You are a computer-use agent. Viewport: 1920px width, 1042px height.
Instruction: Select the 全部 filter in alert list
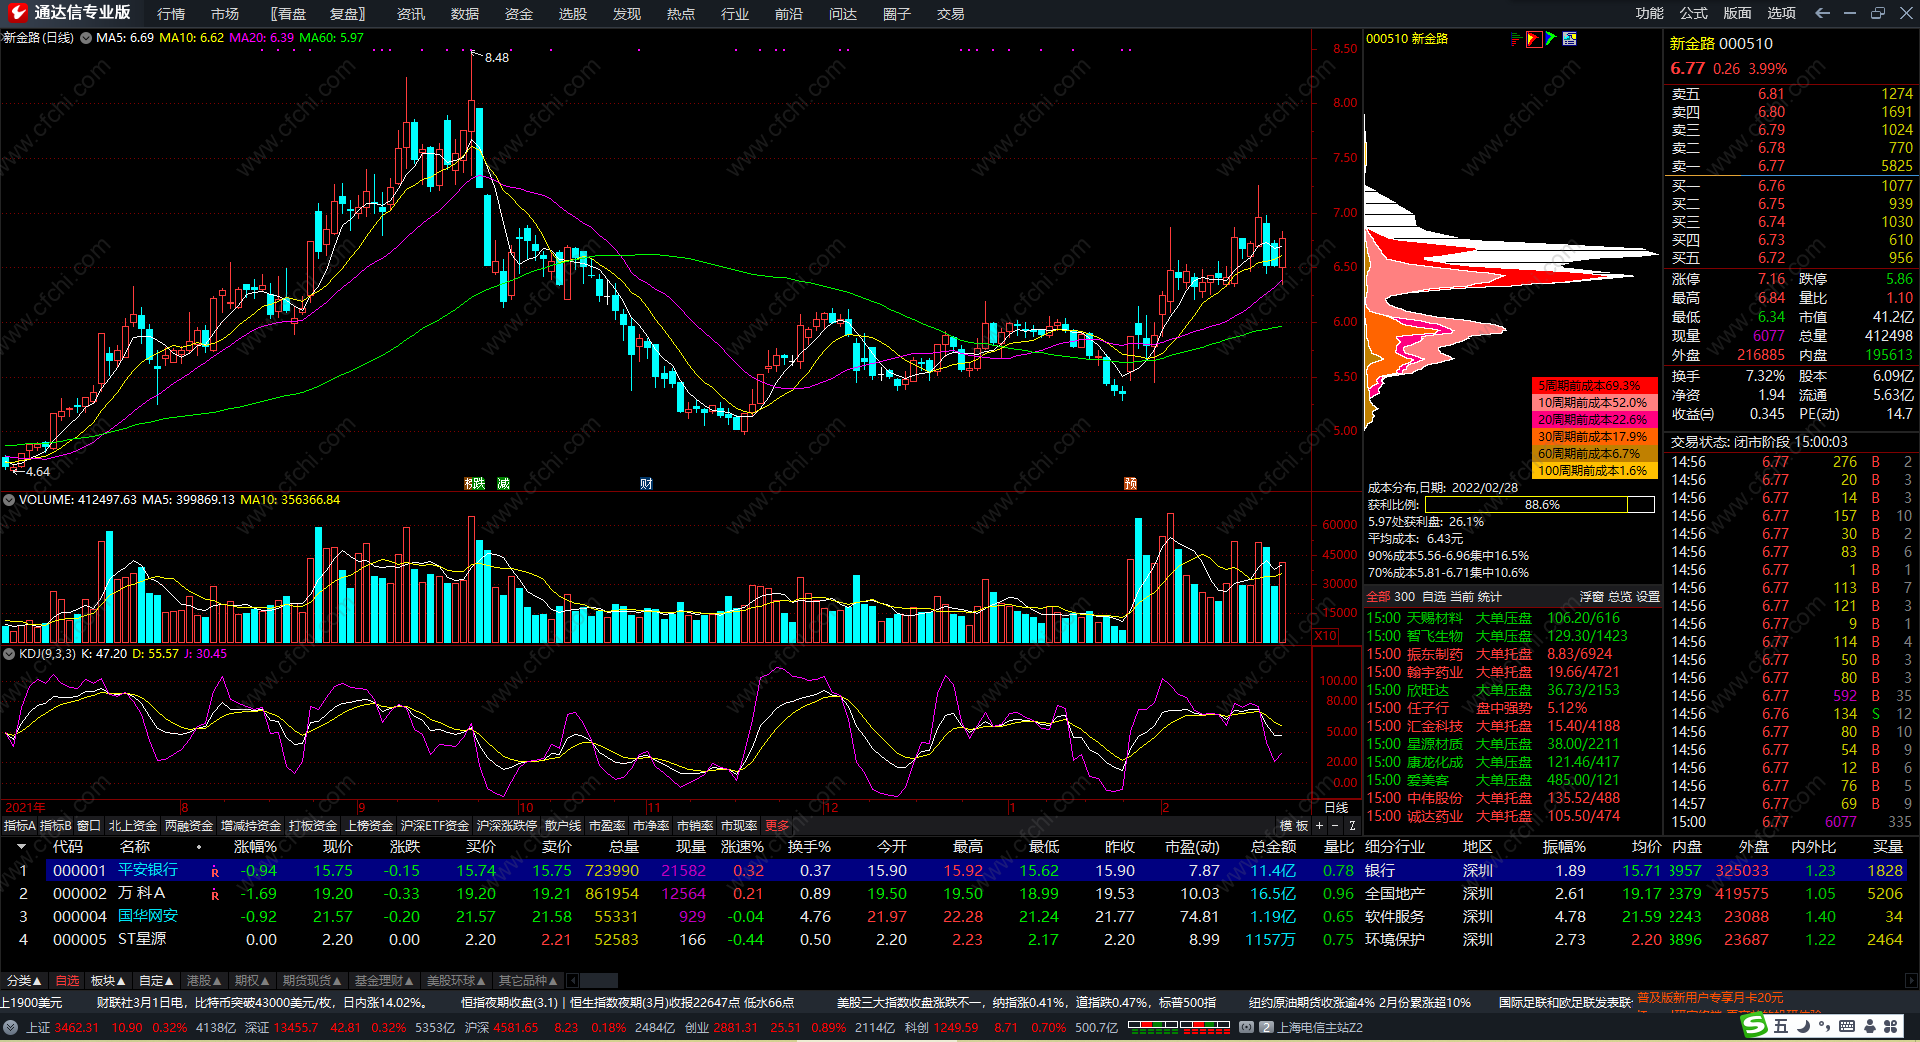click(x=1378, y=597)
